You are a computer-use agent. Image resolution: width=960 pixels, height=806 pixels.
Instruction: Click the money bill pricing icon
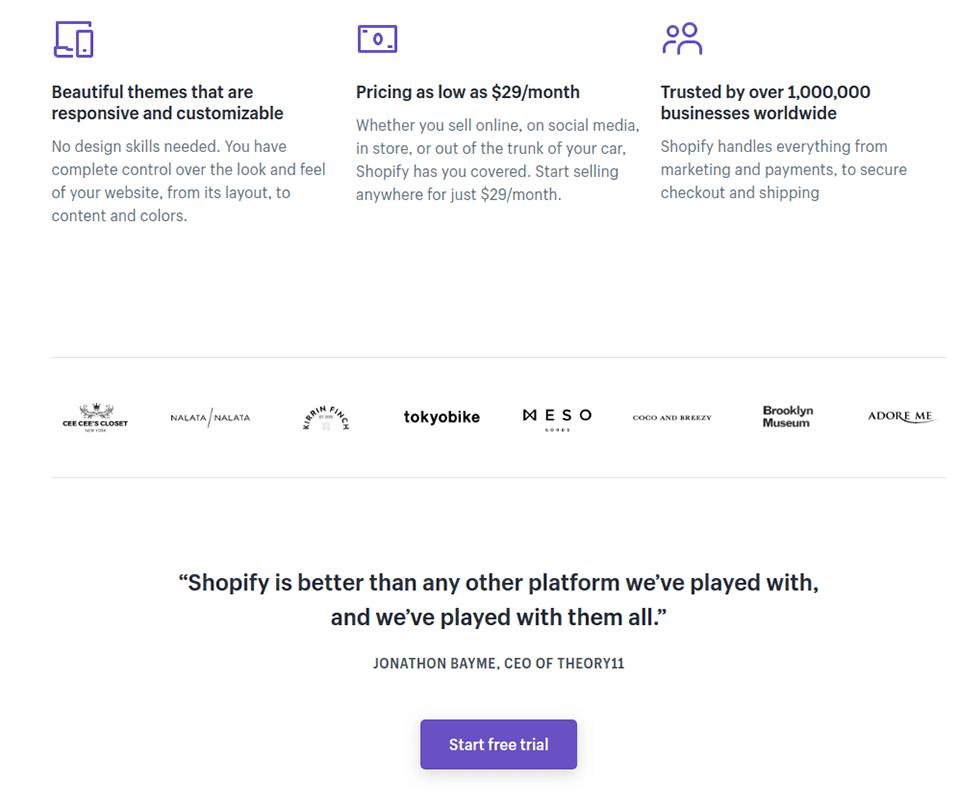click(377, 39)
